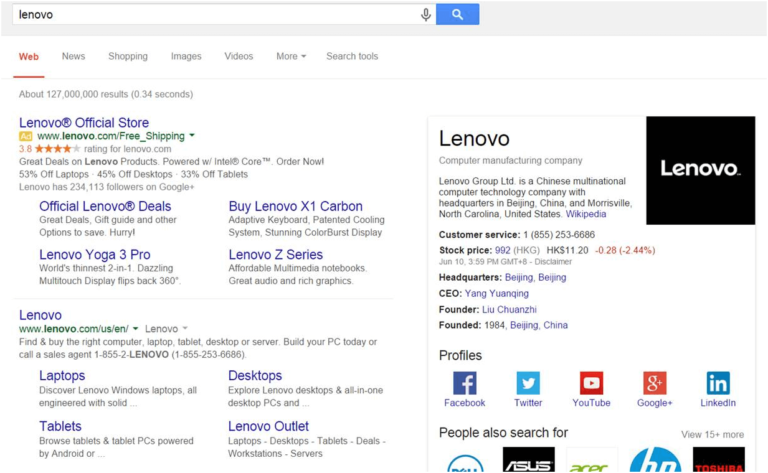Open the Desktops sitelink
Viewport: 768px width, 473px height.
(x=255, y=376)
